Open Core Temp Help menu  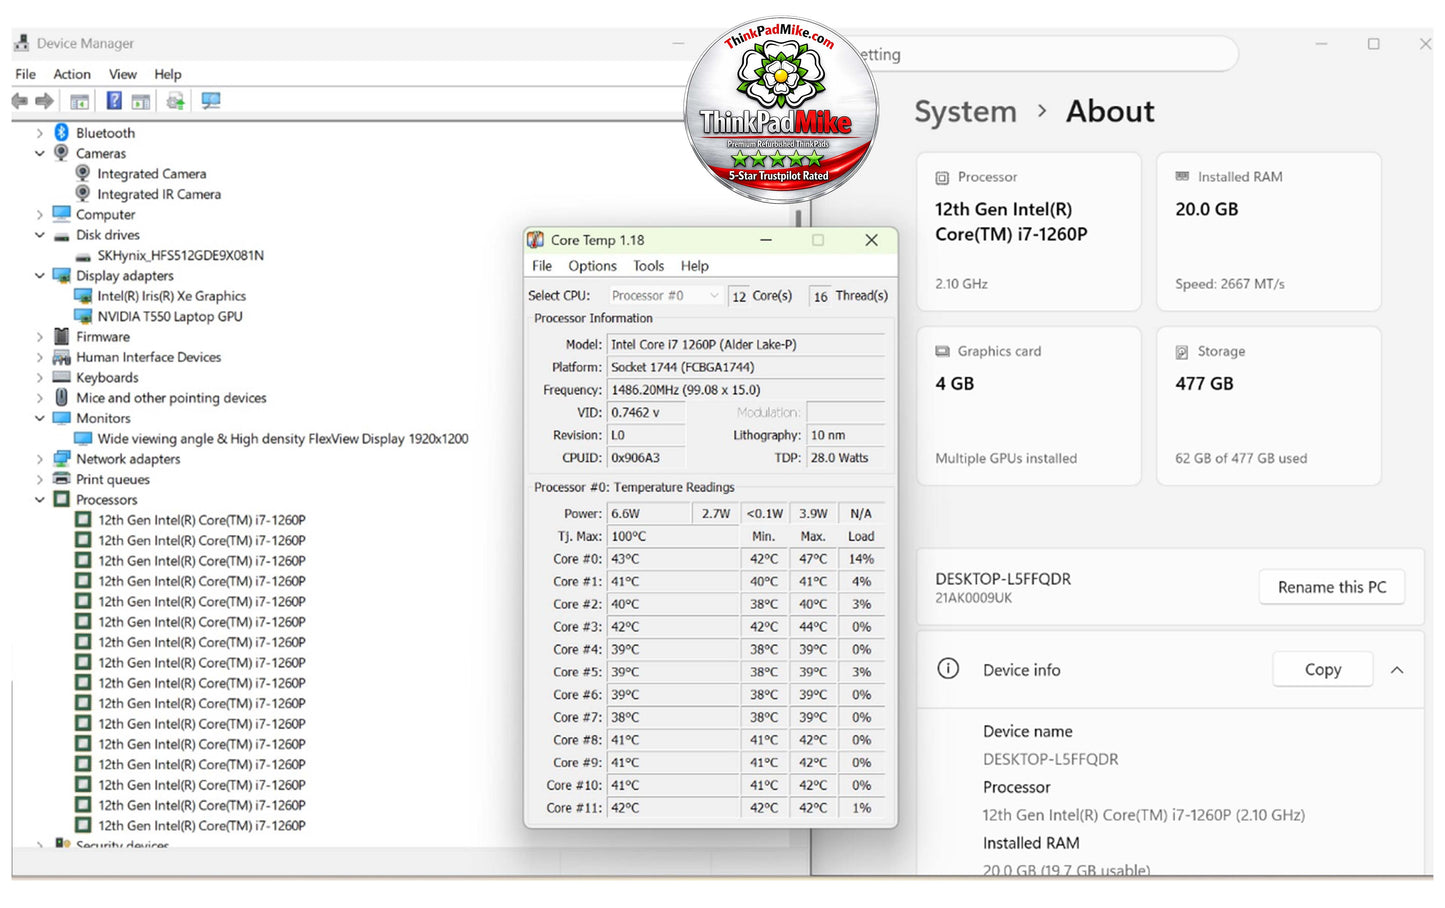pos(695,266)
